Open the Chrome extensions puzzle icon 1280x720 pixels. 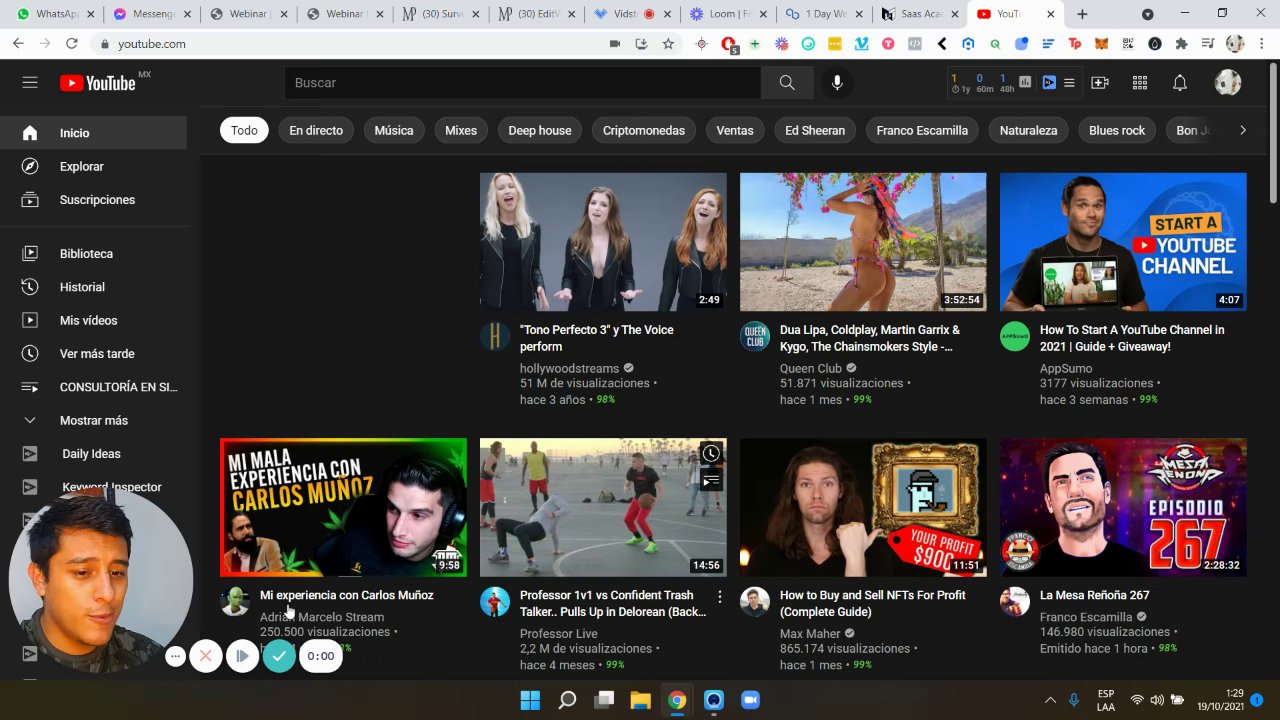pyautogui.click(x=1181, y=44)
